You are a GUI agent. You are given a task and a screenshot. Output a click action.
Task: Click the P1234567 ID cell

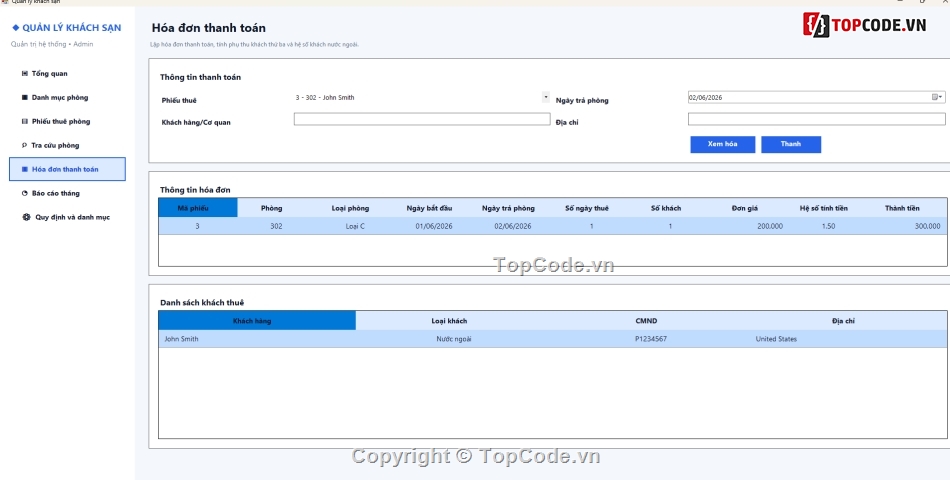pos(651,339)
